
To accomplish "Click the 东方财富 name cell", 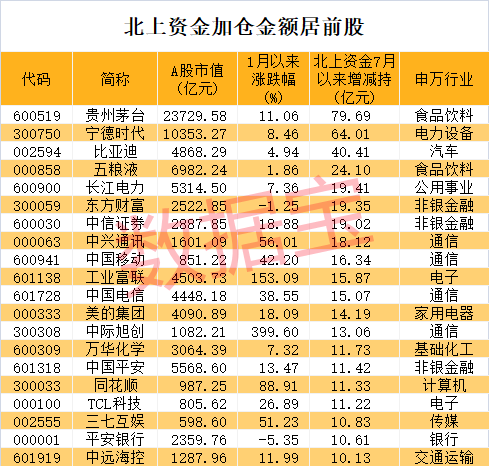I will pyautogui.click(x=115, y=205).
